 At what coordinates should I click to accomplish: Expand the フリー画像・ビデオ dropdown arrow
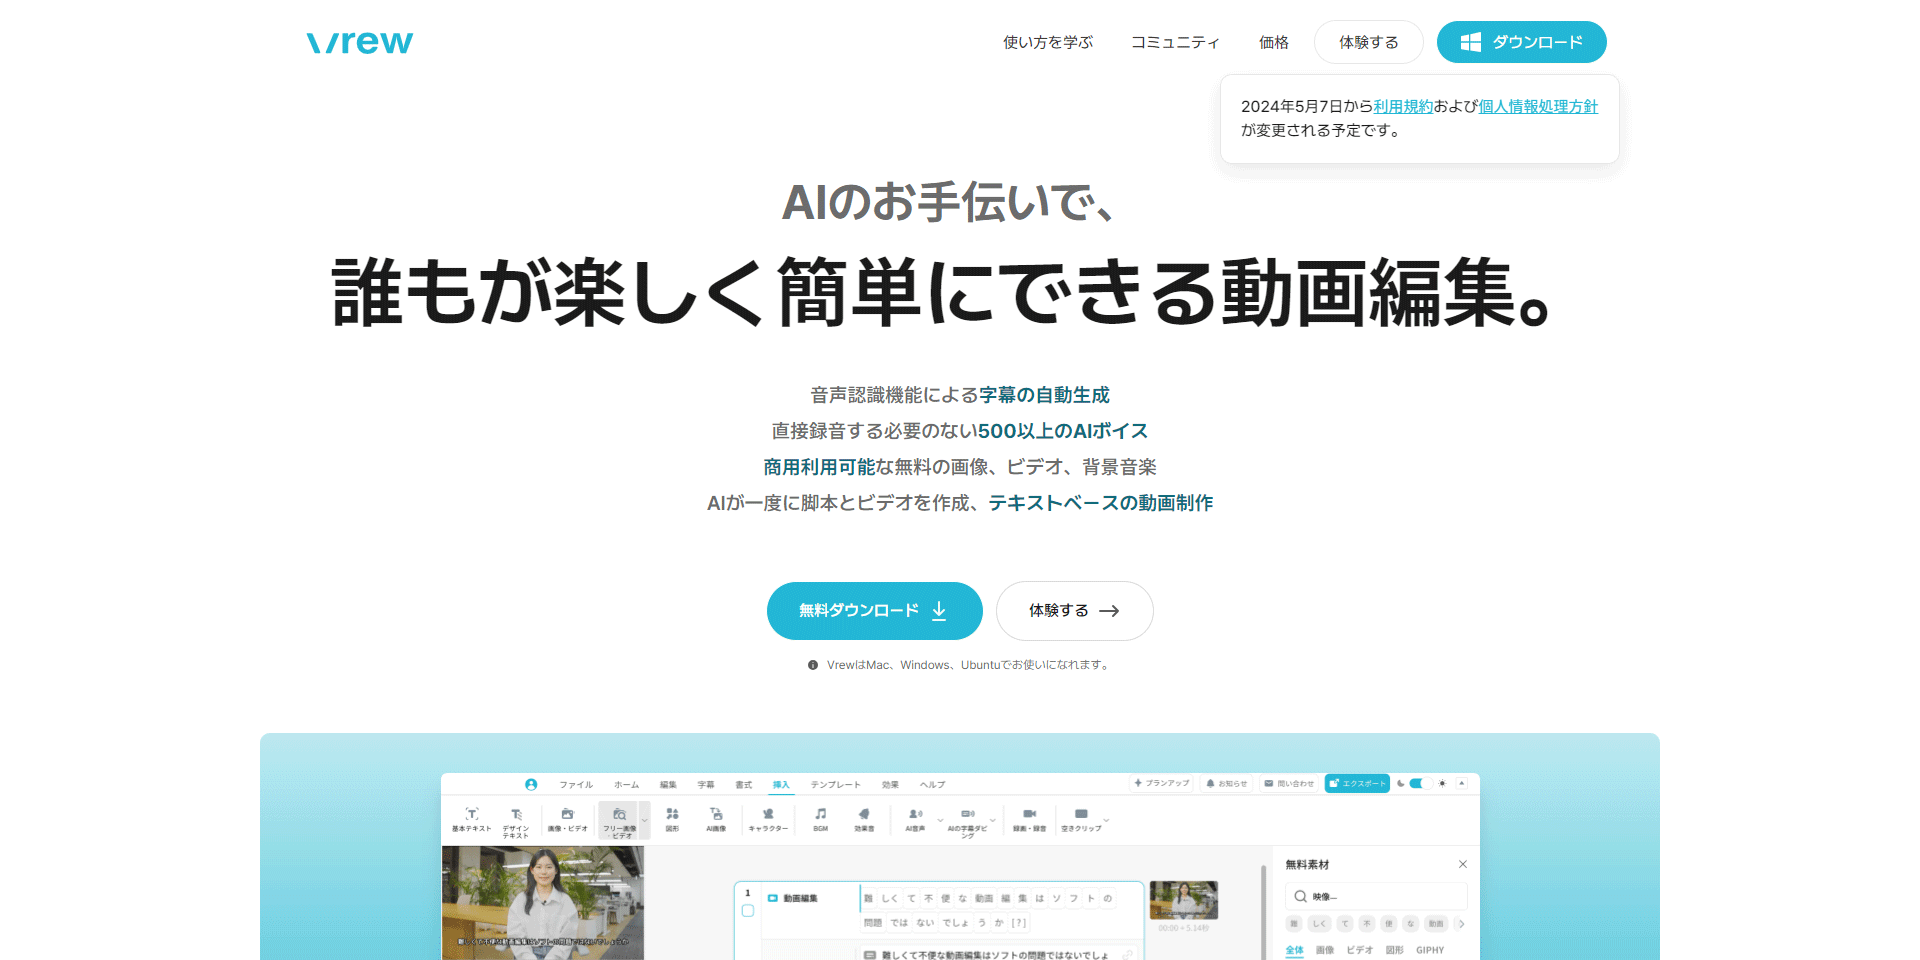pos(644,820)
